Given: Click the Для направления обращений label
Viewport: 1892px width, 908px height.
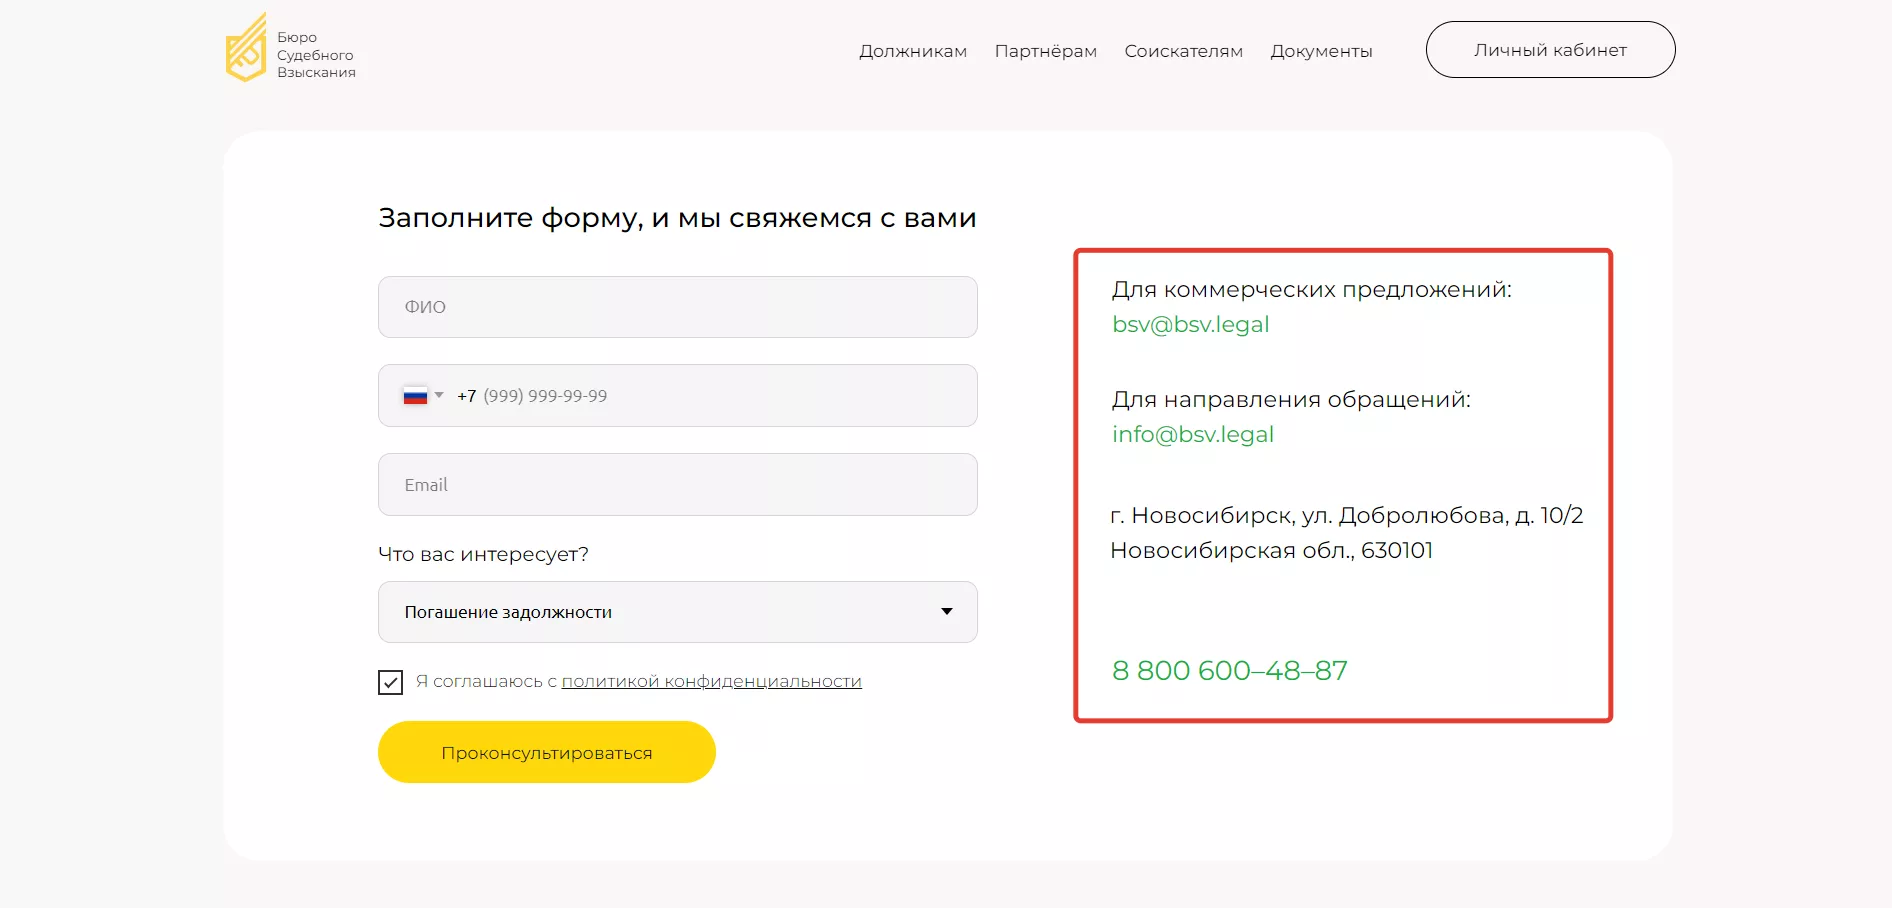Looking at the screenshot, I should 1291,400.
